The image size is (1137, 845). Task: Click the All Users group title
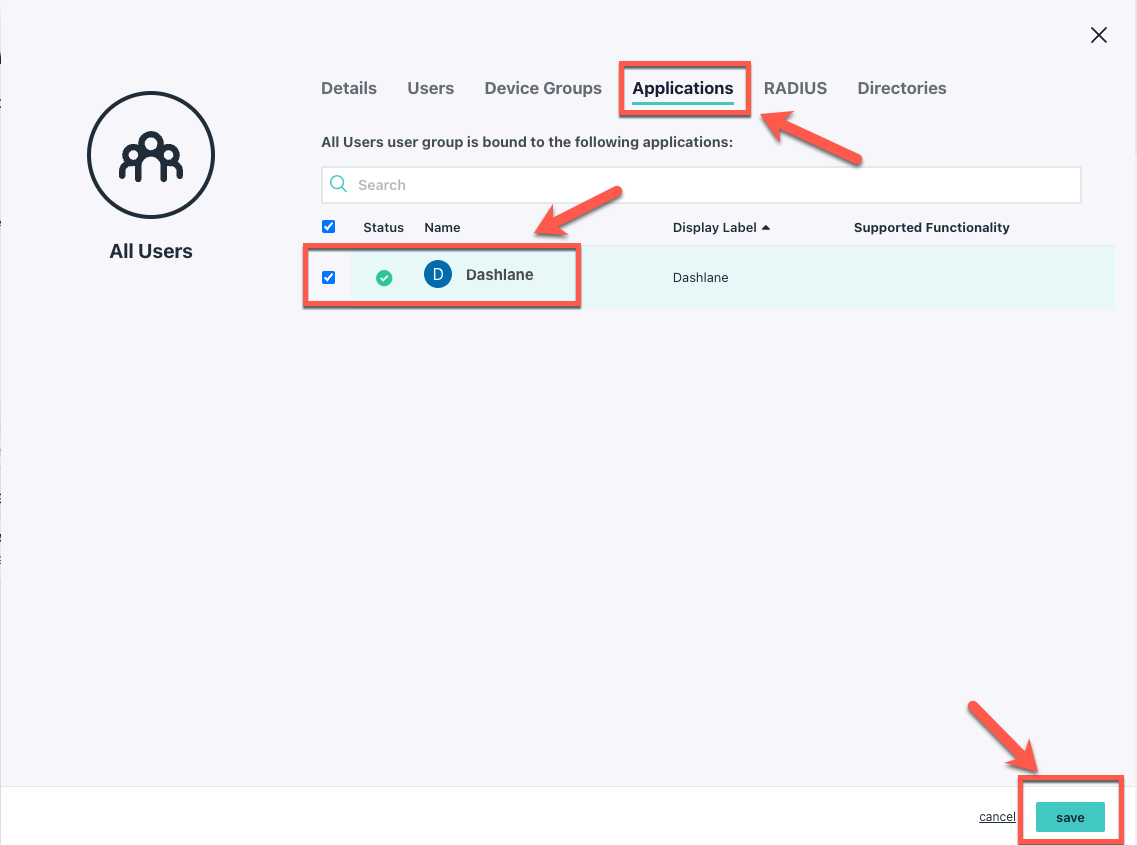[151, 251]
